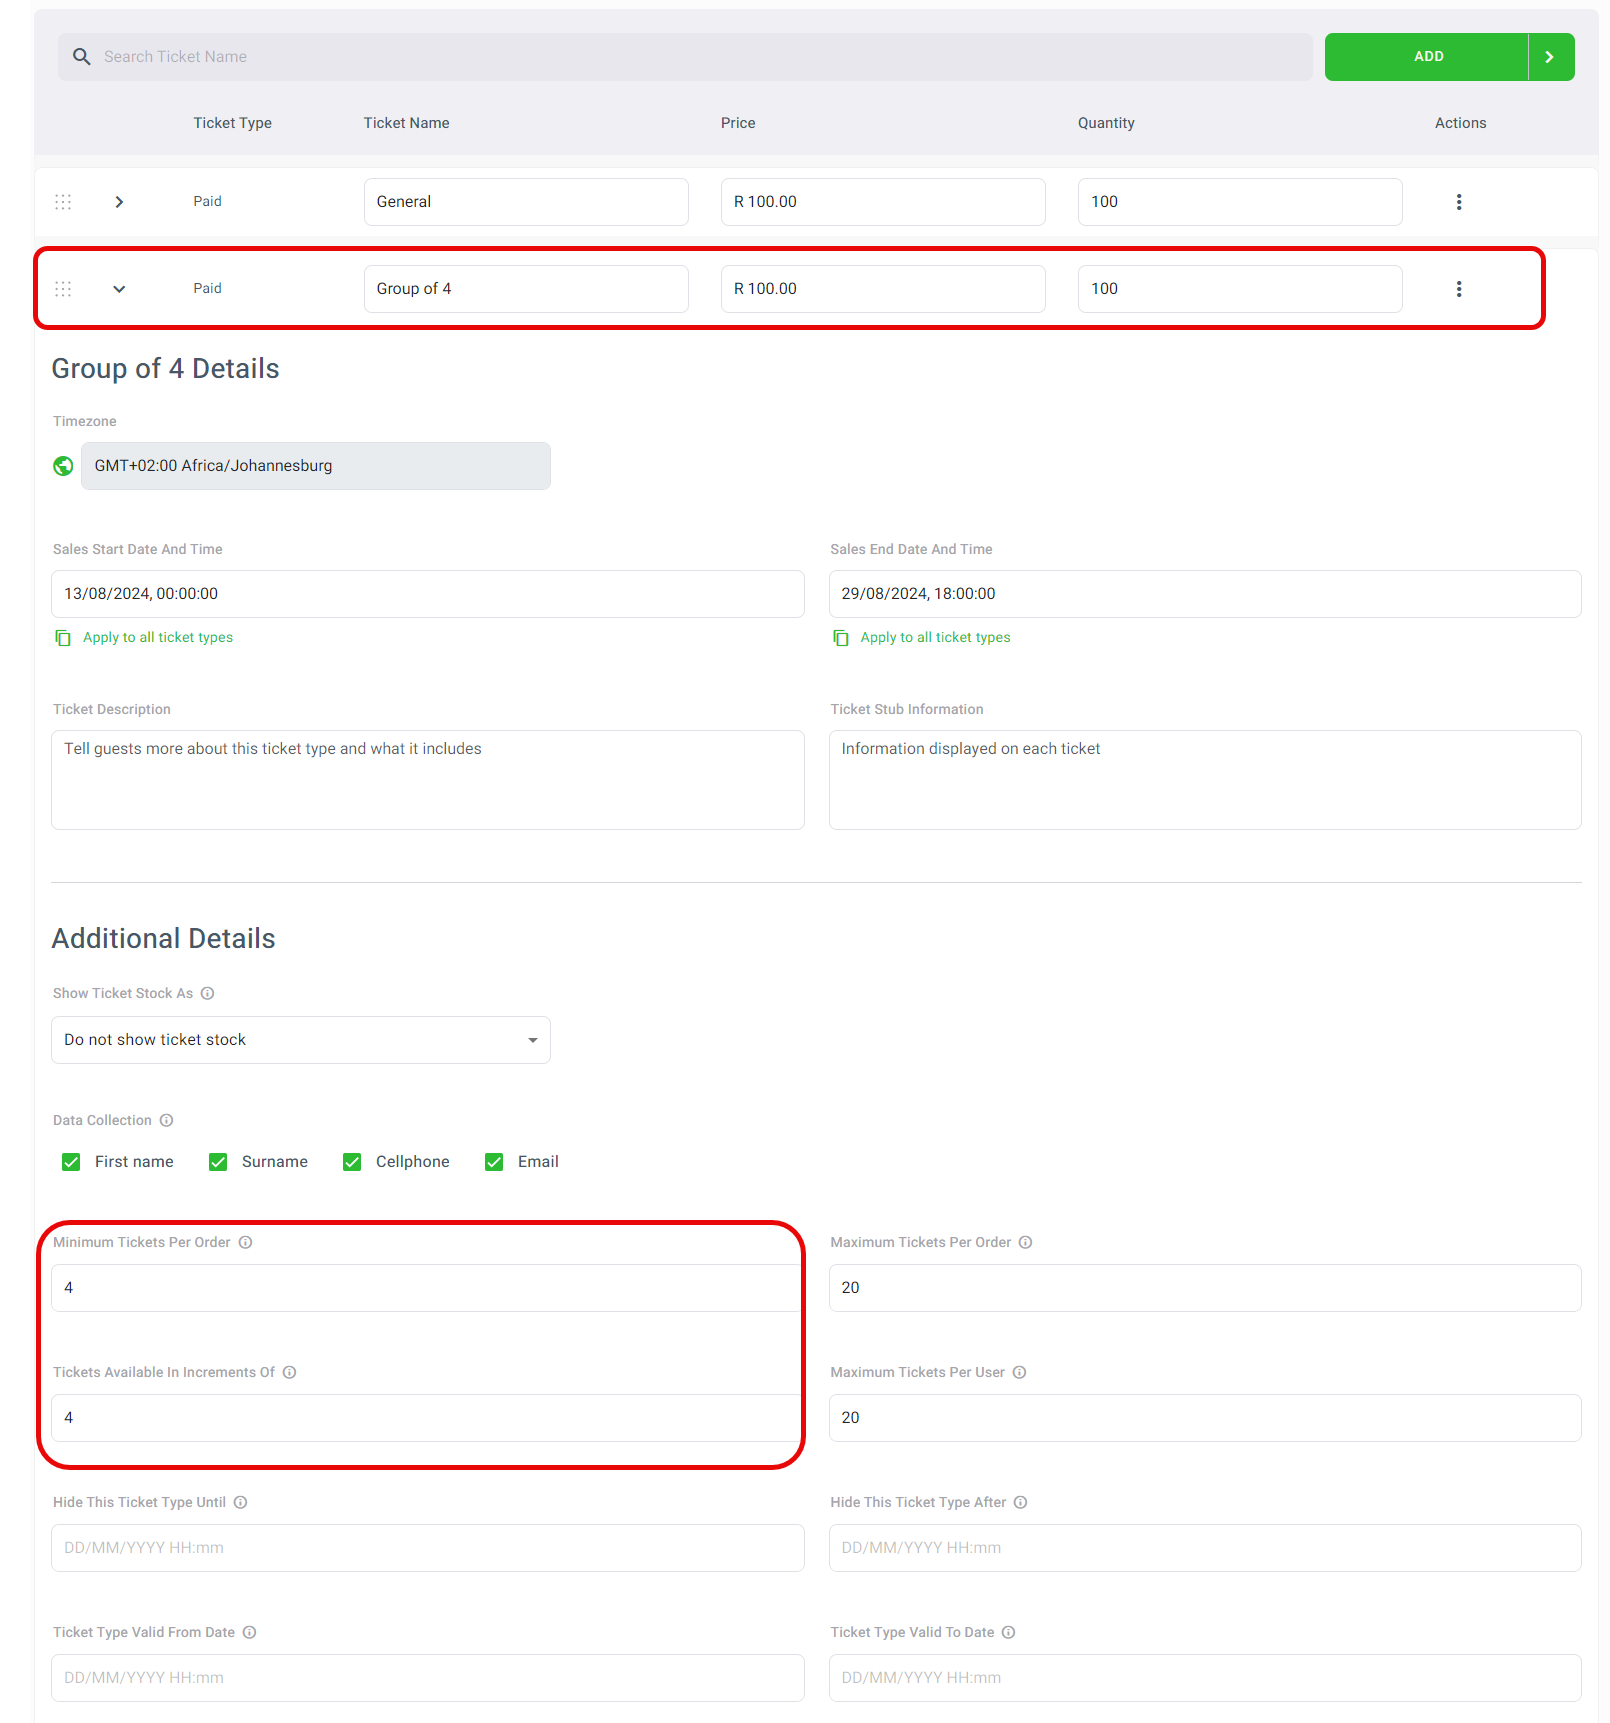Open actions menu for General ticket
1610x1723 pixels.
(1459, 202)
